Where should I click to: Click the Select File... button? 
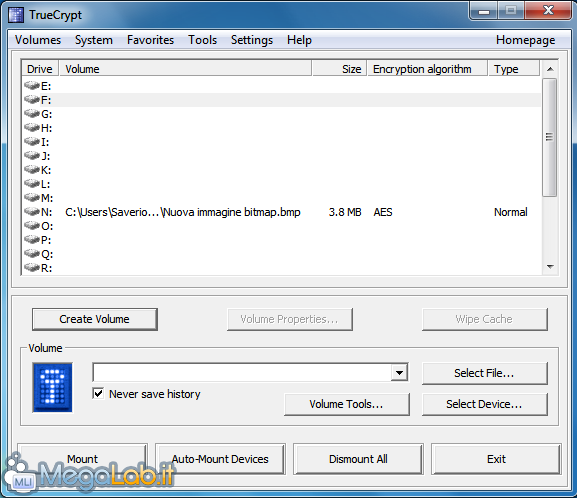[x=484, y=373]
